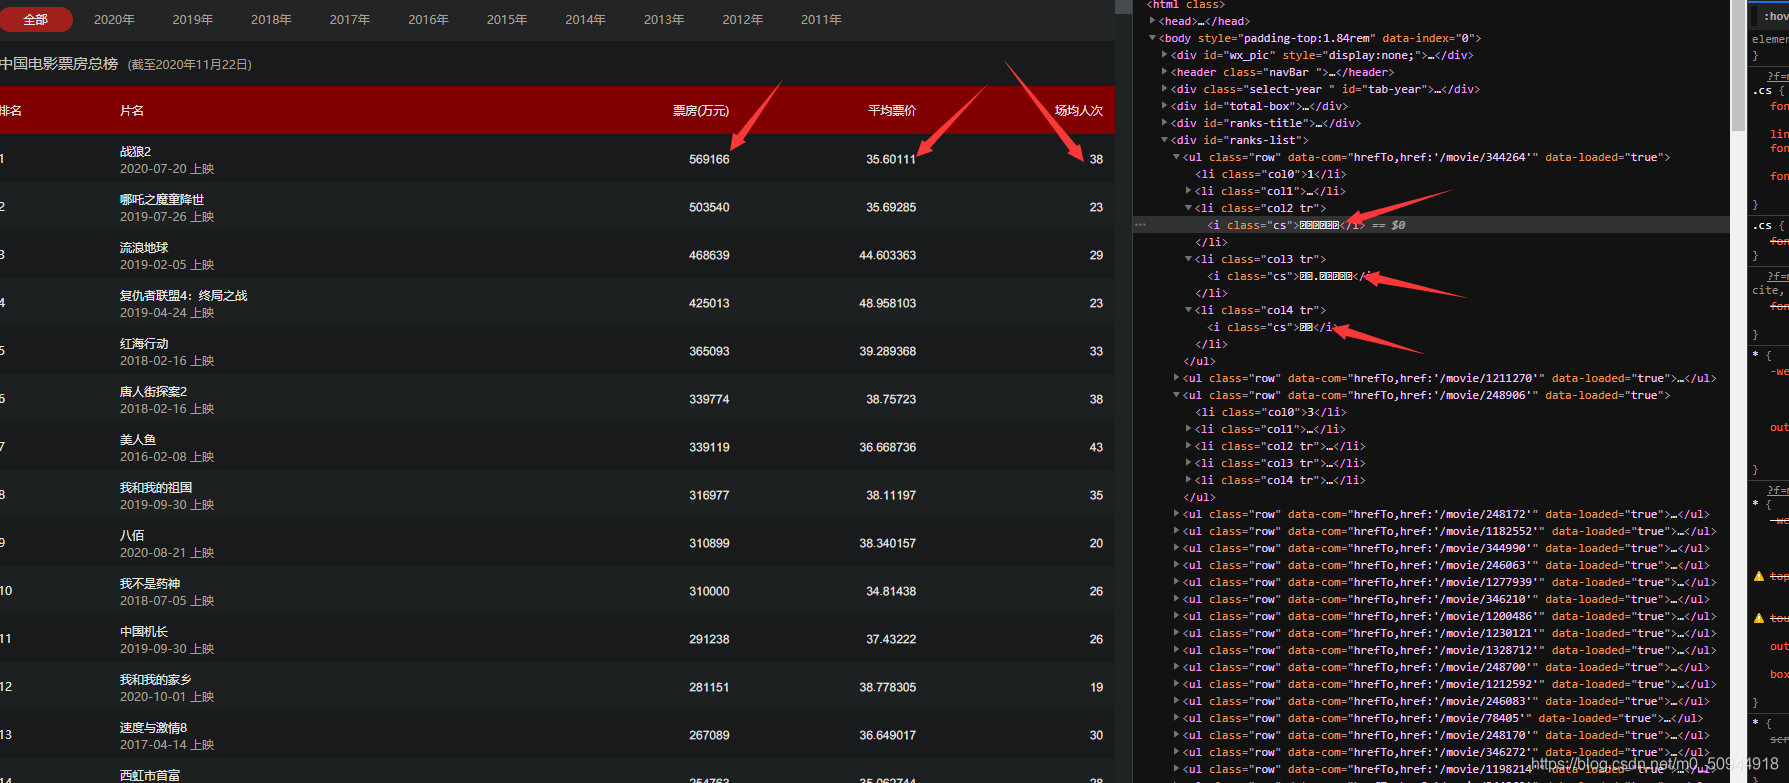Screen dimensions: 1789x783
Task: Expand the ul row for movie/1200486
Action: tap(1177, 616)
